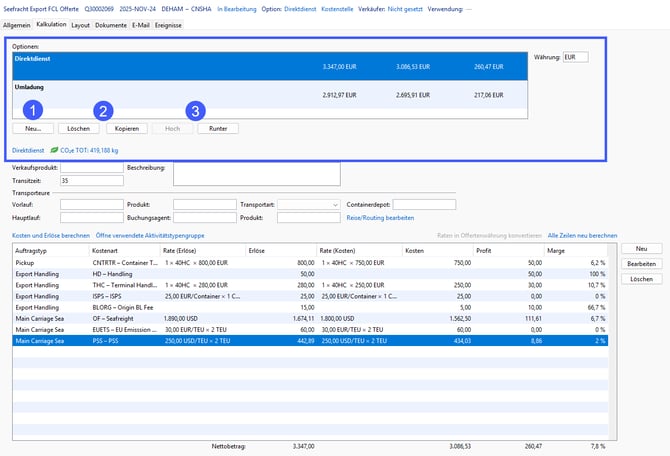Image resolution: width=670 pixels, height=456 pixels.
Task: Click the numbered marker 1 badge
Action: pos(34,110)
